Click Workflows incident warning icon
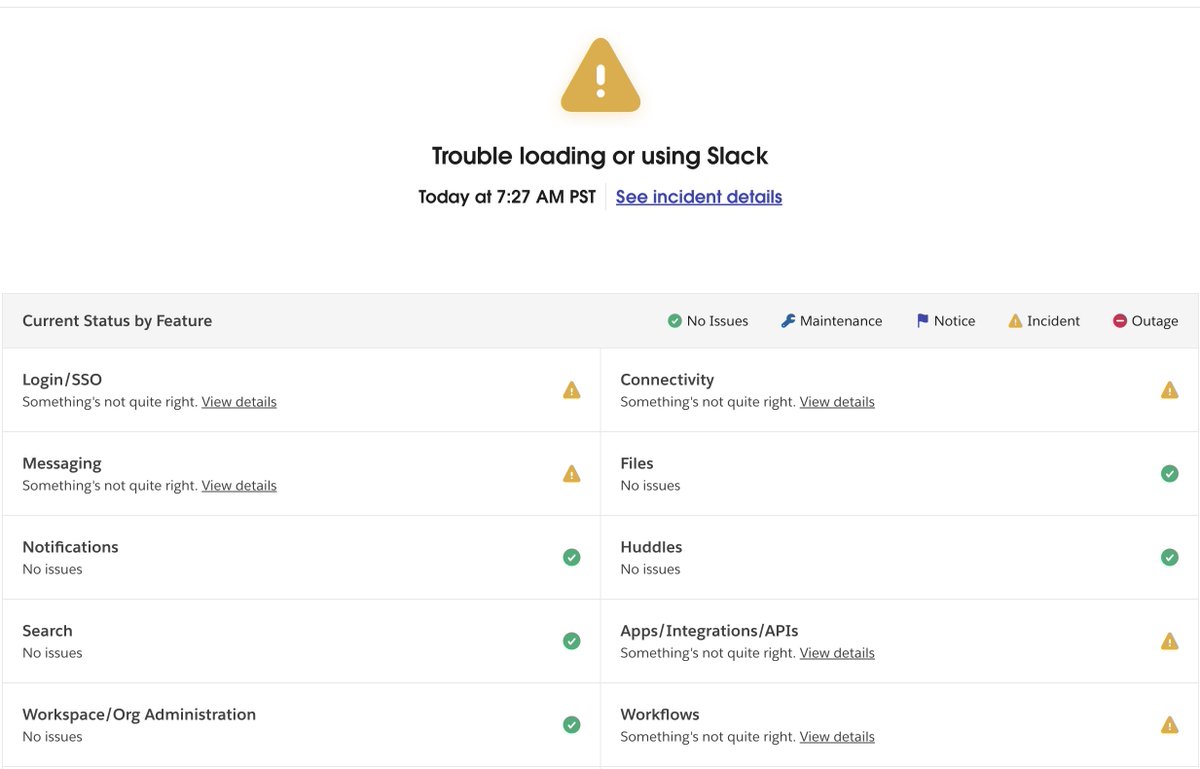This screenshot has width=1200, height=769. (1169, 725)
